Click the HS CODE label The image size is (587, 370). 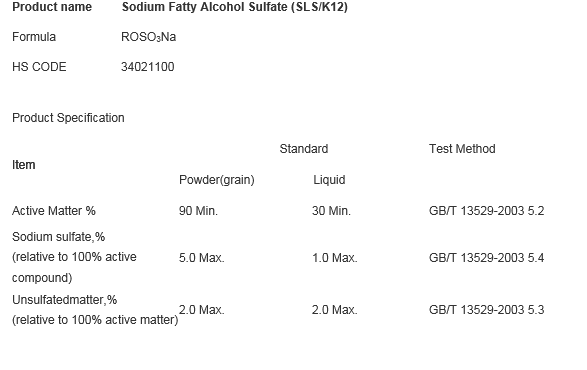click(39, 67)
